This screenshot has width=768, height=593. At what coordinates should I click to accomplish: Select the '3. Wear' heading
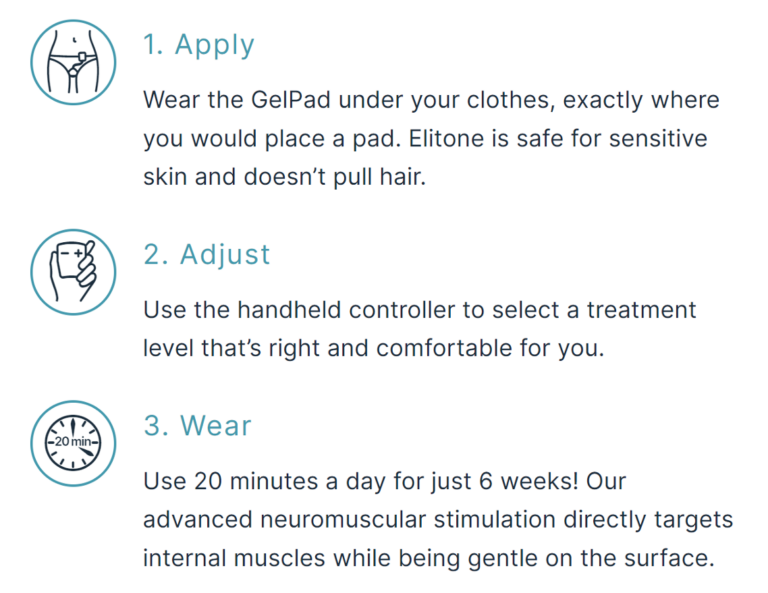pyautogui.click(x=197, y=426)
